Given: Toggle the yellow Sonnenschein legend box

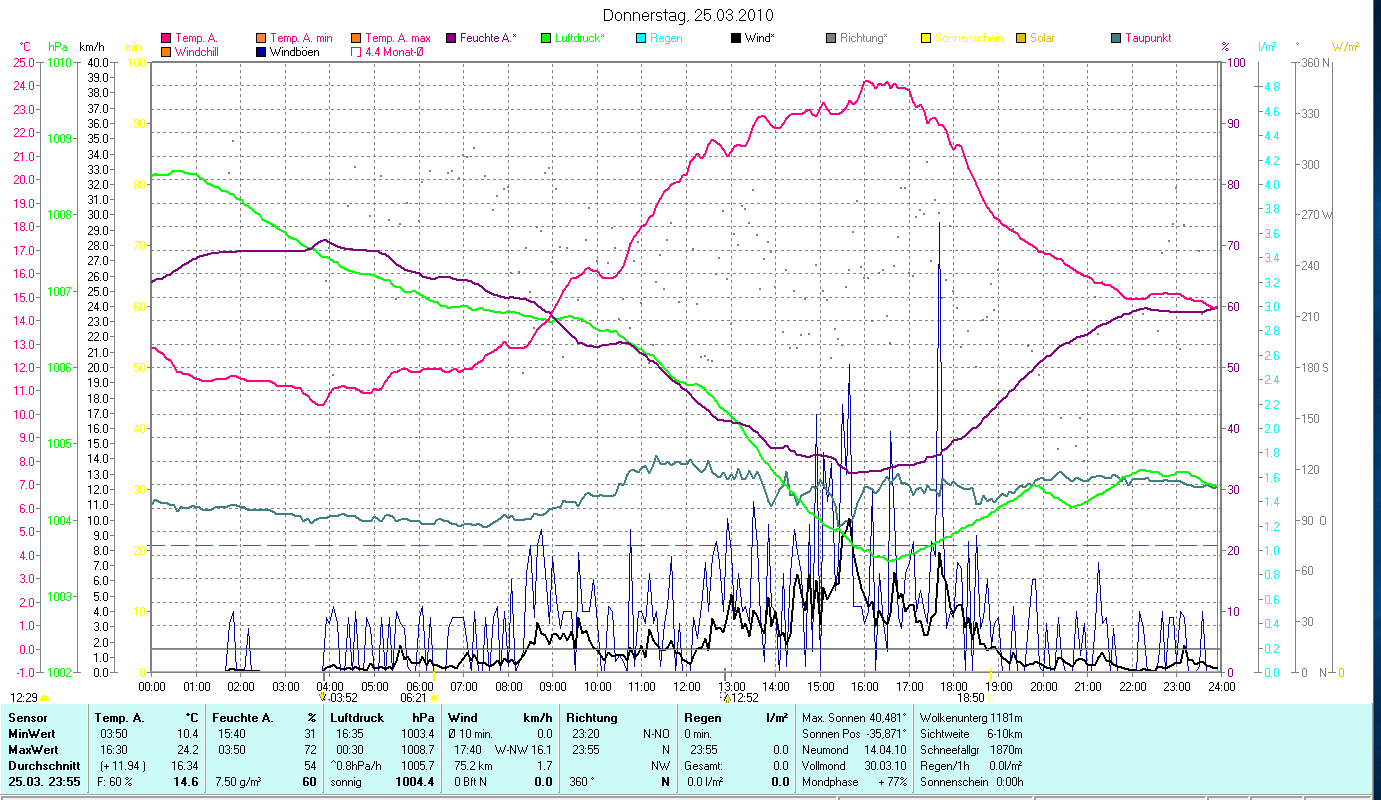Looking at the screenshot, I should click(x=925, y=38).
